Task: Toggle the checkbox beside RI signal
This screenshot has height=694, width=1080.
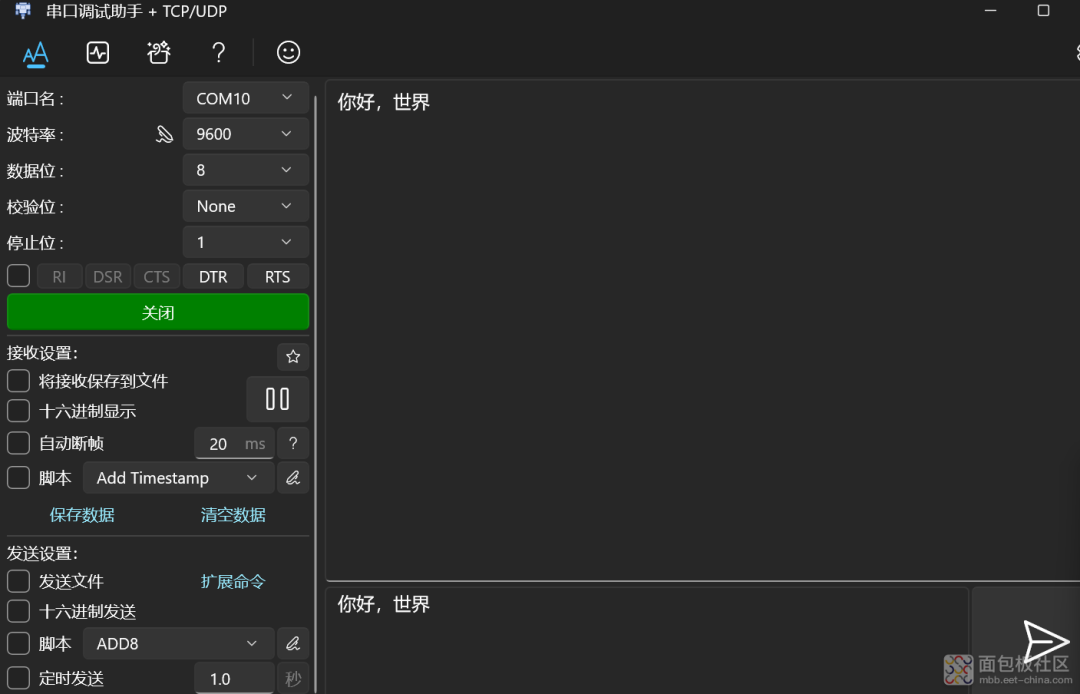Action: point(19,276)
